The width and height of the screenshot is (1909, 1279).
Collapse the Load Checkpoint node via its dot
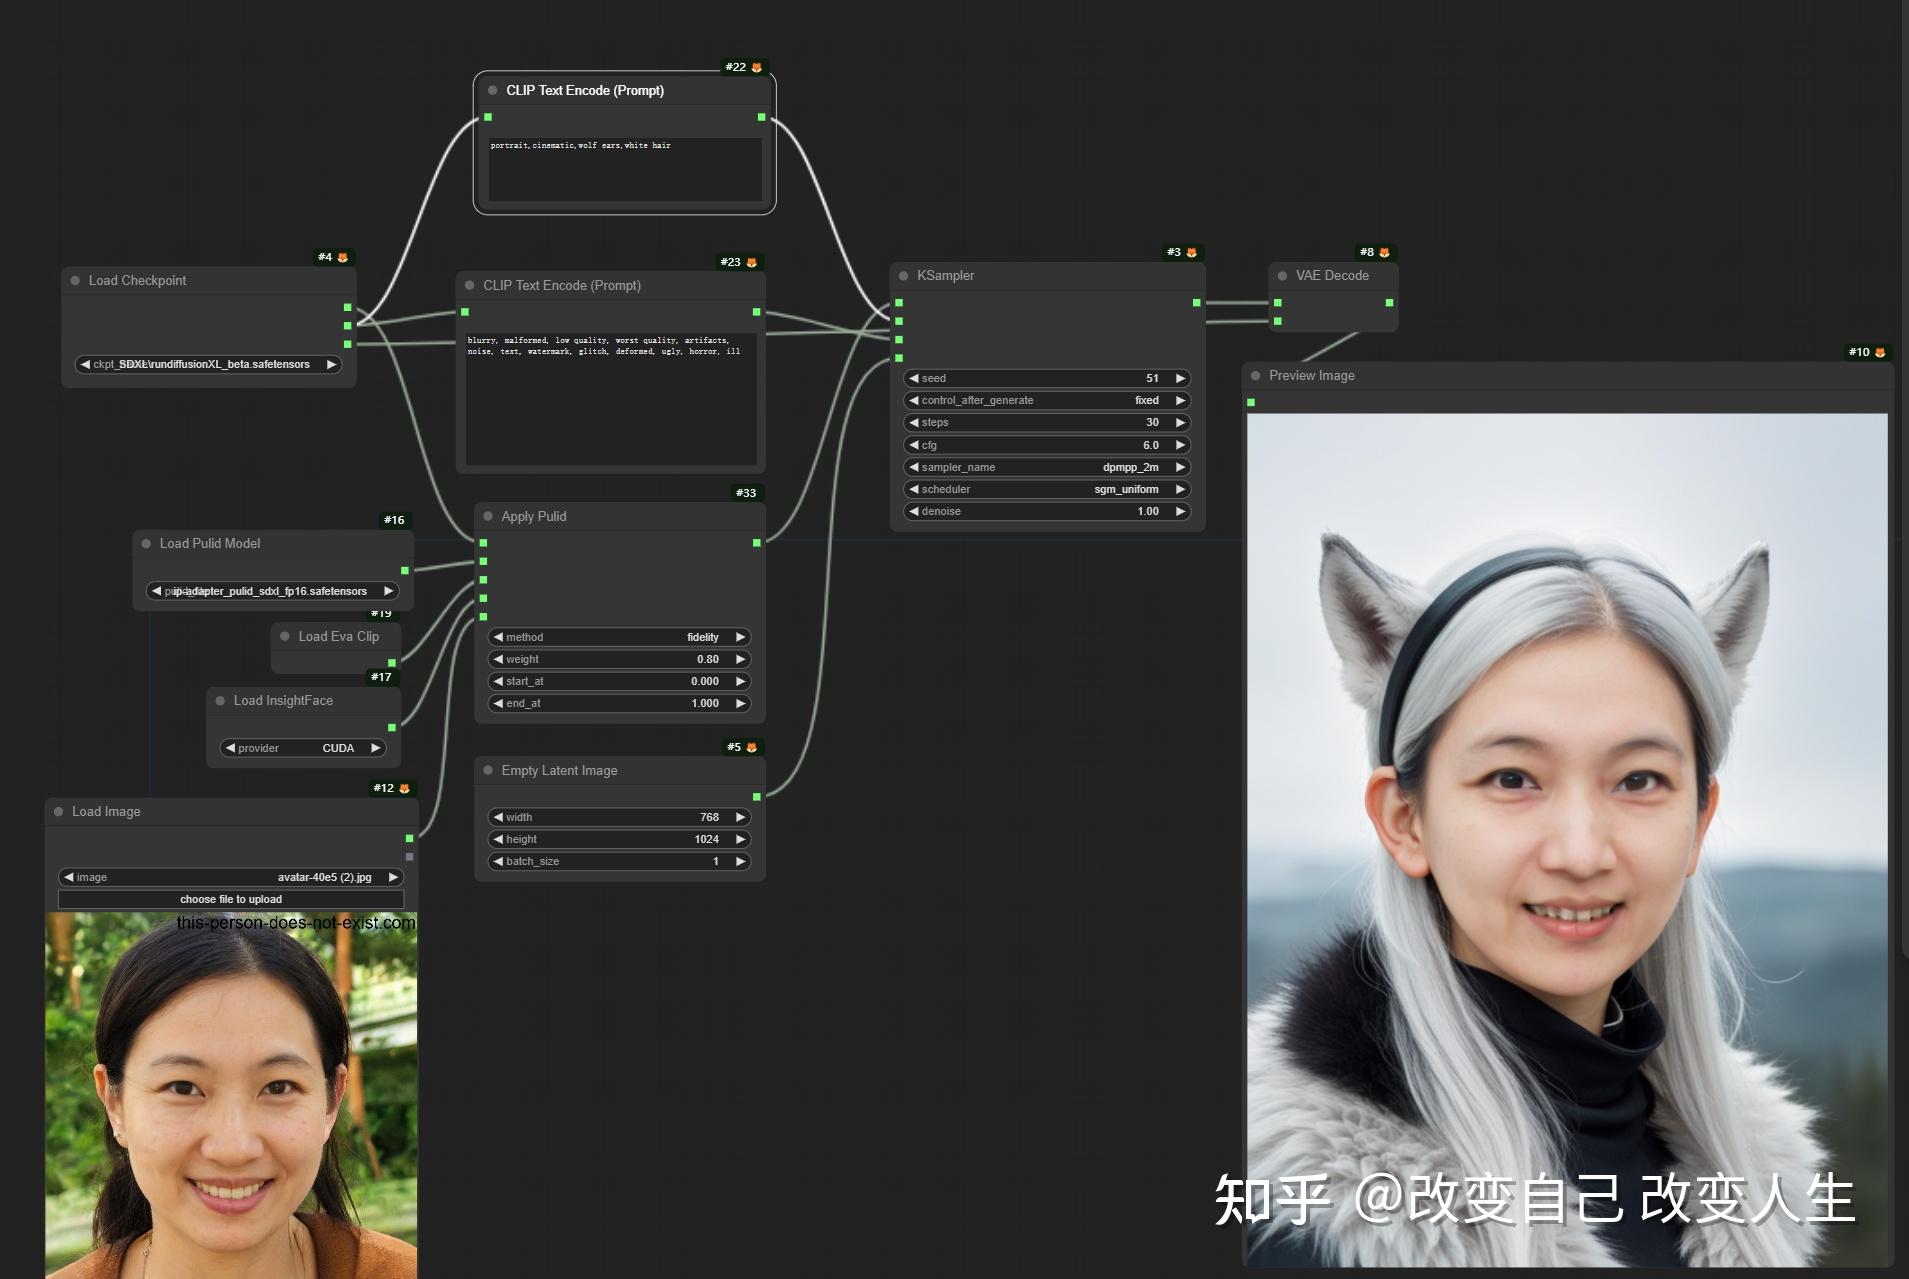75,281
